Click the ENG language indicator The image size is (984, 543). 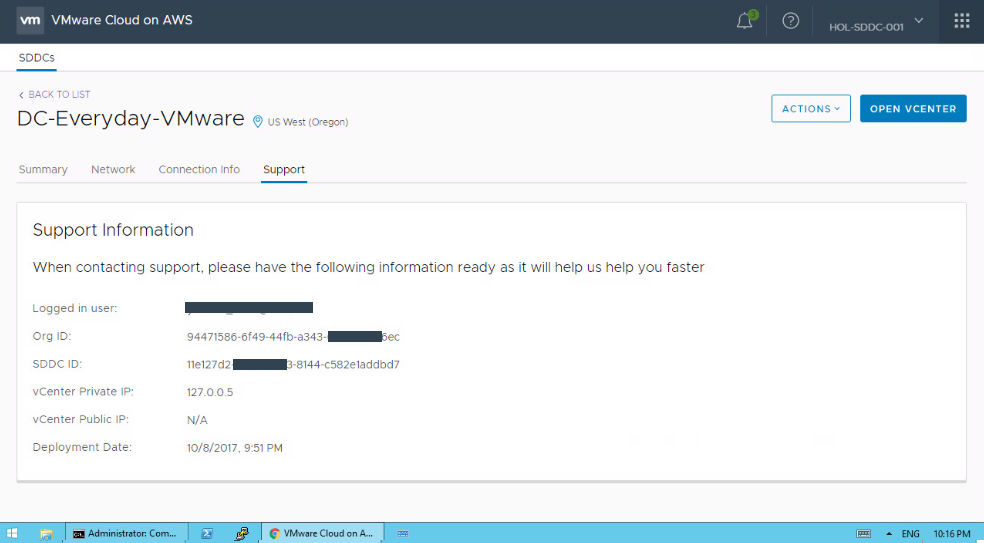(x=911, y=534)
